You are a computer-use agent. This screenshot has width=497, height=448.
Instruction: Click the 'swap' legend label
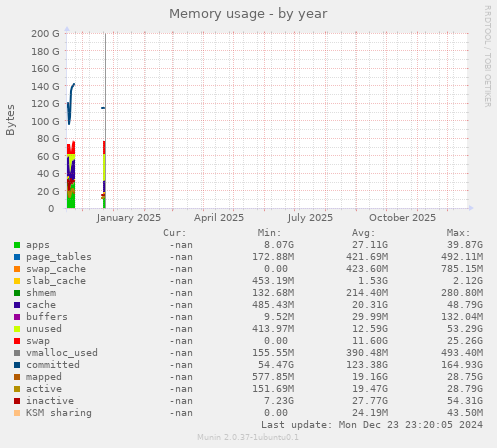click(x=38, y=341)
